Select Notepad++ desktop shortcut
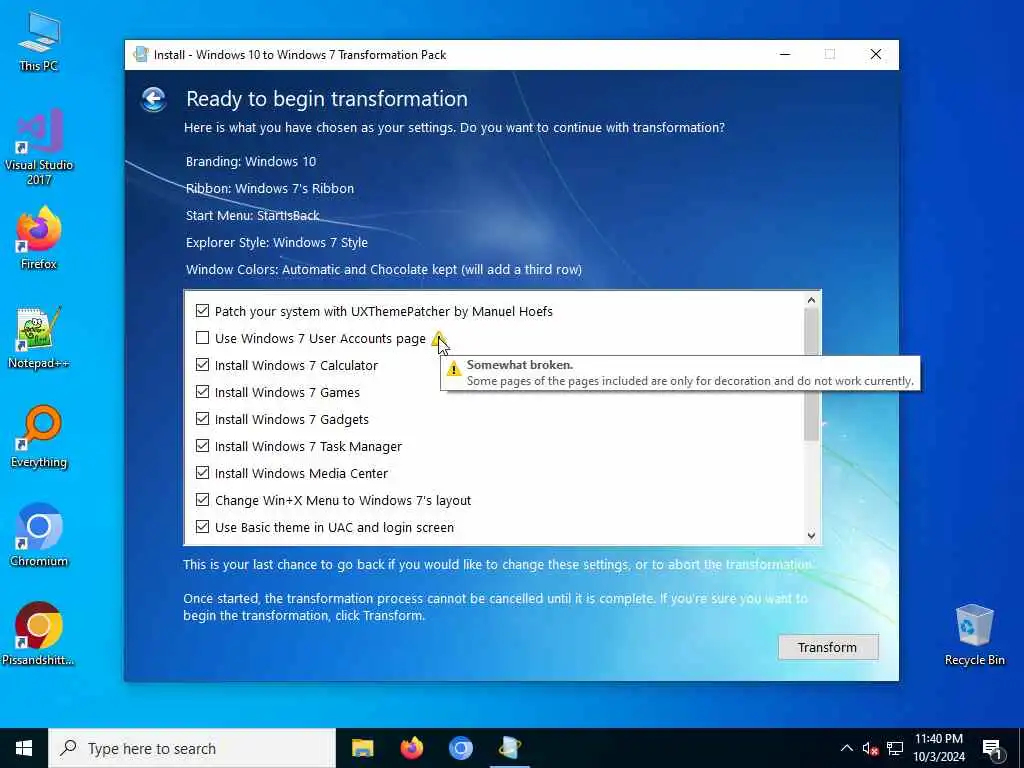The image size is (1024, 768). 39,338
